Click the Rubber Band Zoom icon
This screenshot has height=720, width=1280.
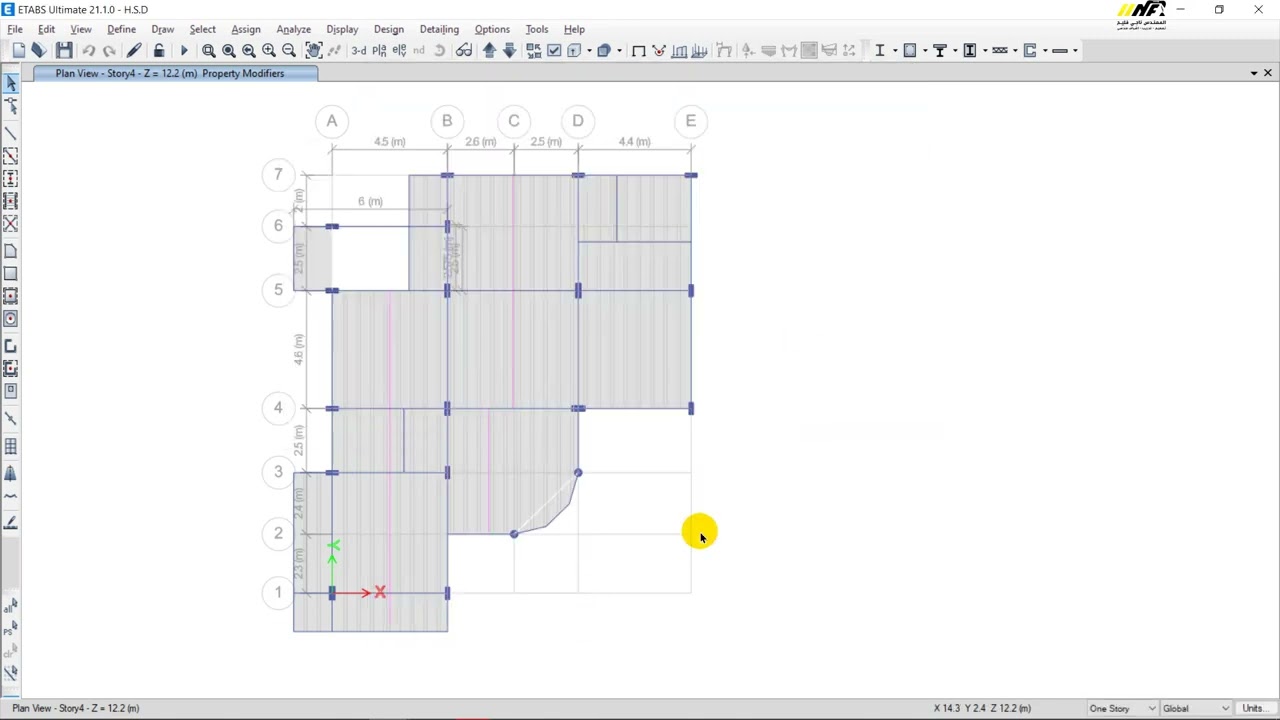click(x=208, y=50)
